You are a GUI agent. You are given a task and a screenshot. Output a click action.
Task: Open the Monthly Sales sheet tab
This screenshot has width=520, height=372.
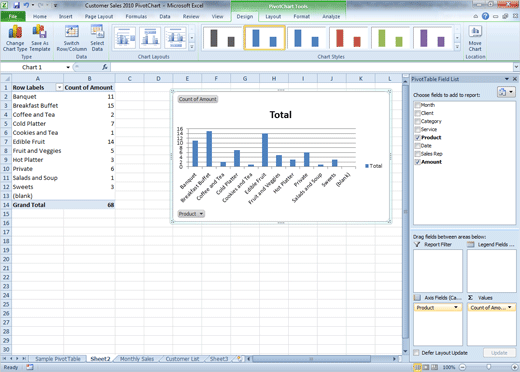[137, 359]
